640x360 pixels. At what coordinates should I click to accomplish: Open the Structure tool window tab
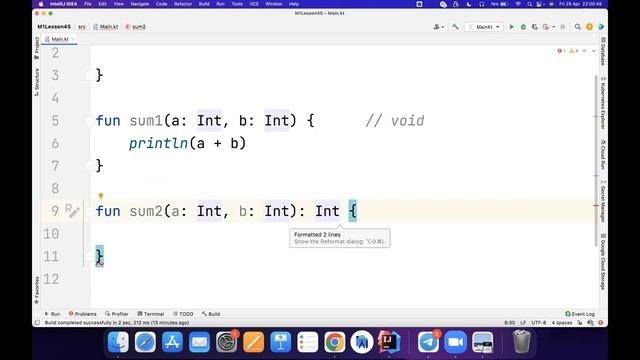[x=37, y=82]
